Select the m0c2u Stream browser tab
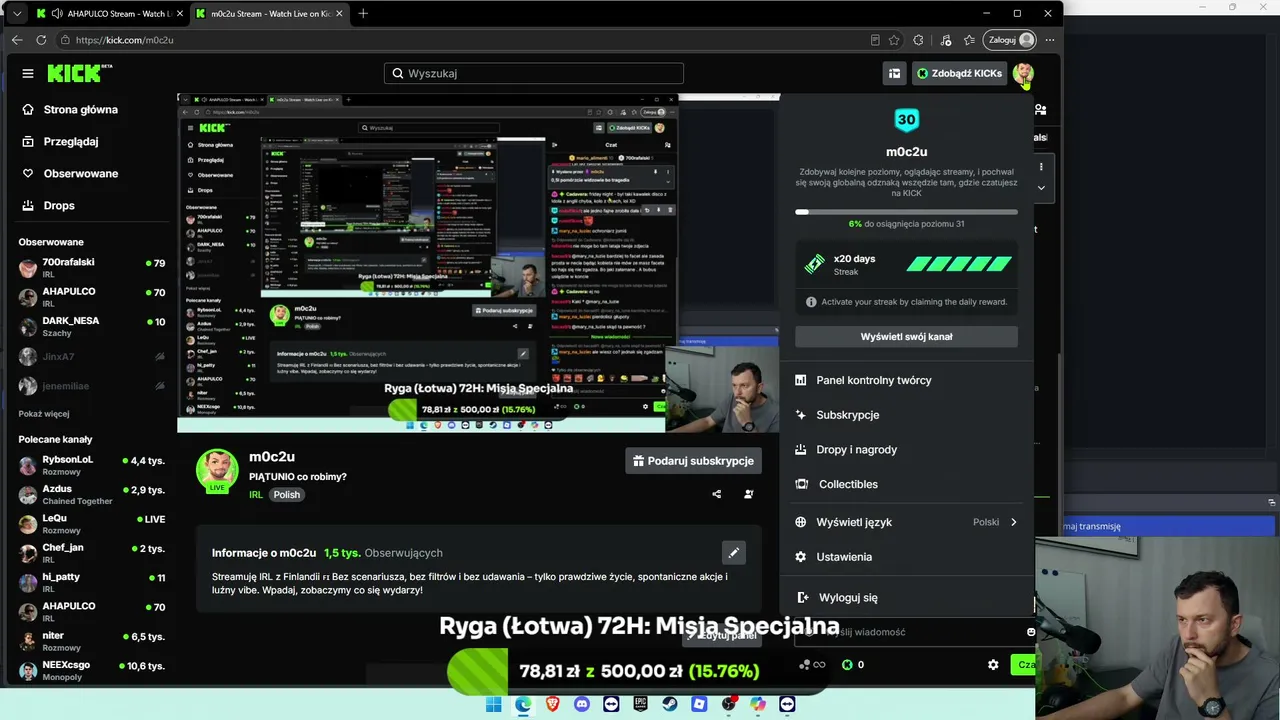The image size is (1280, 720). 269,13
